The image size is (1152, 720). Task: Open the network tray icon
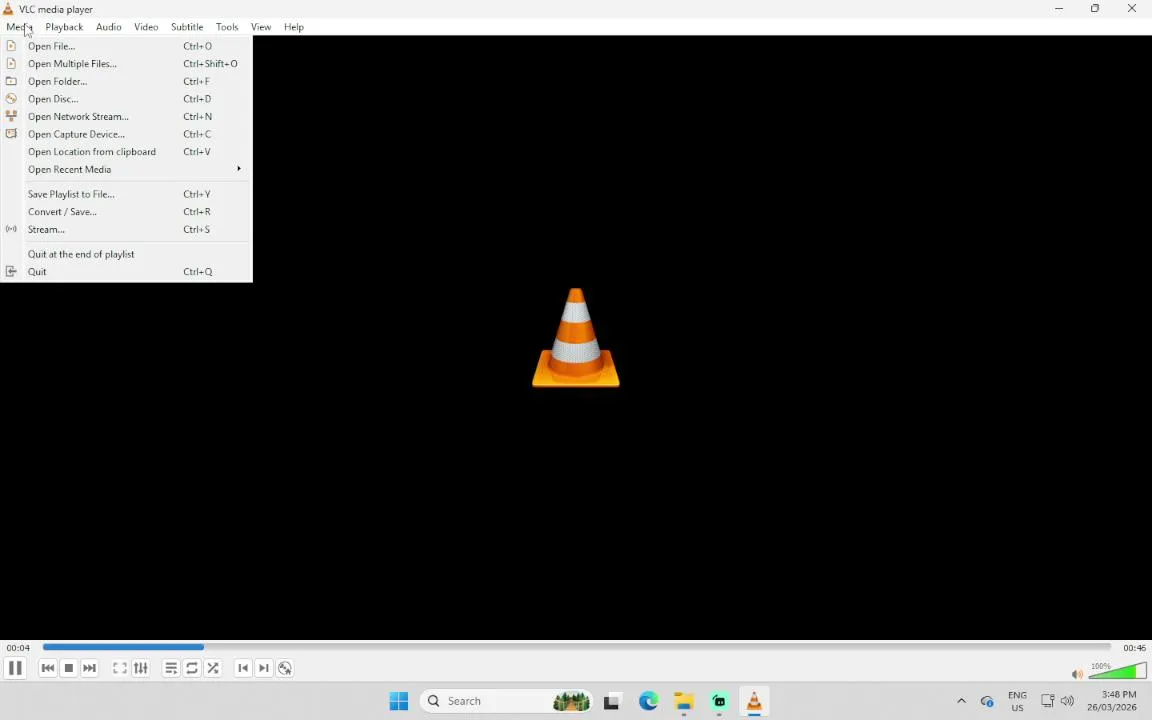1048,701
